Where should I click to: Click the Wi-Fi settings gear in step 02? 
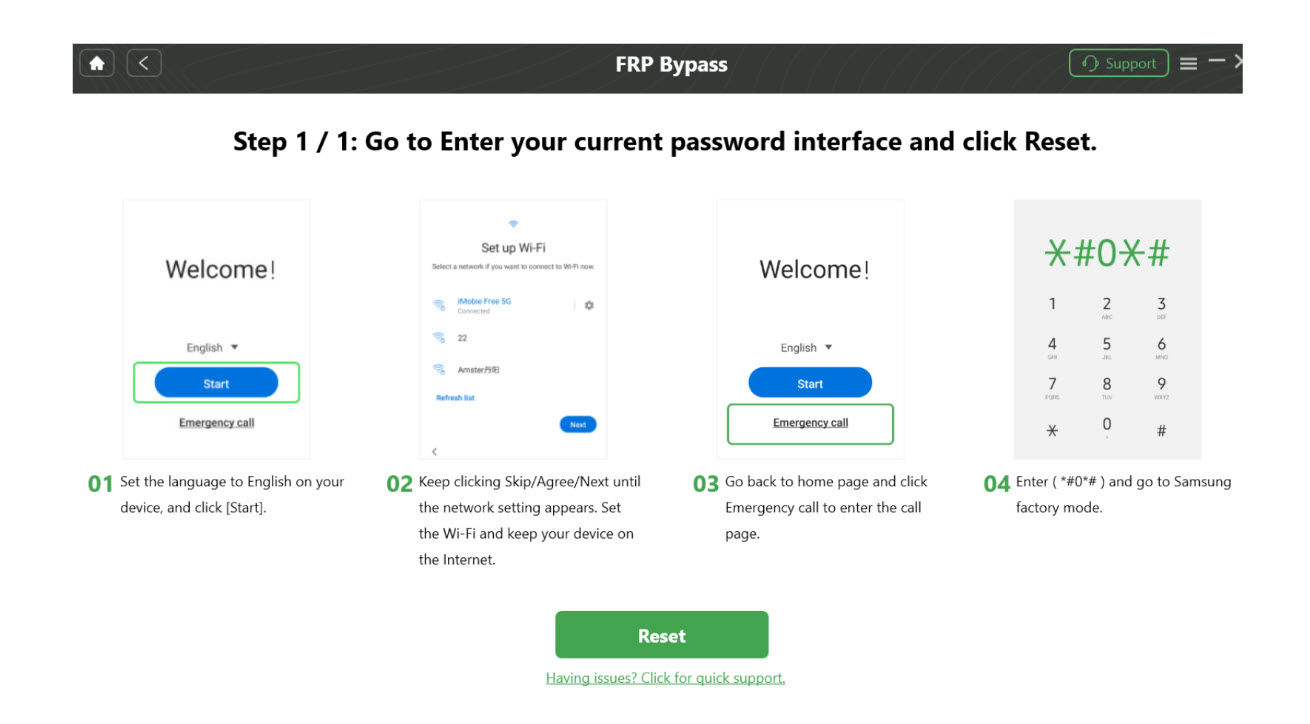[589, 305]
